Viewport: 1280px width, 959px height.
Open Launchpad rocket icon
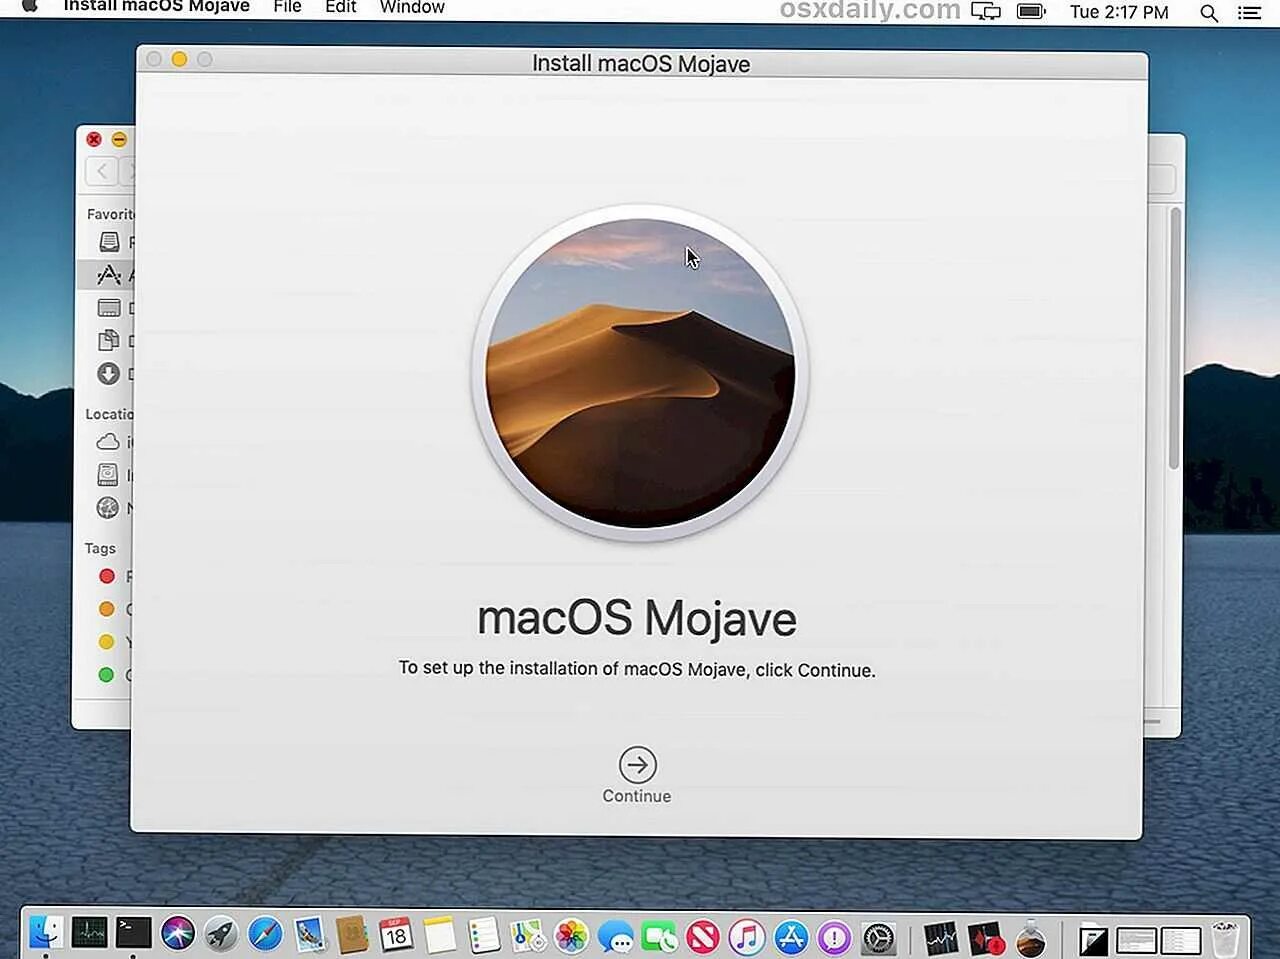coord(221,934)
